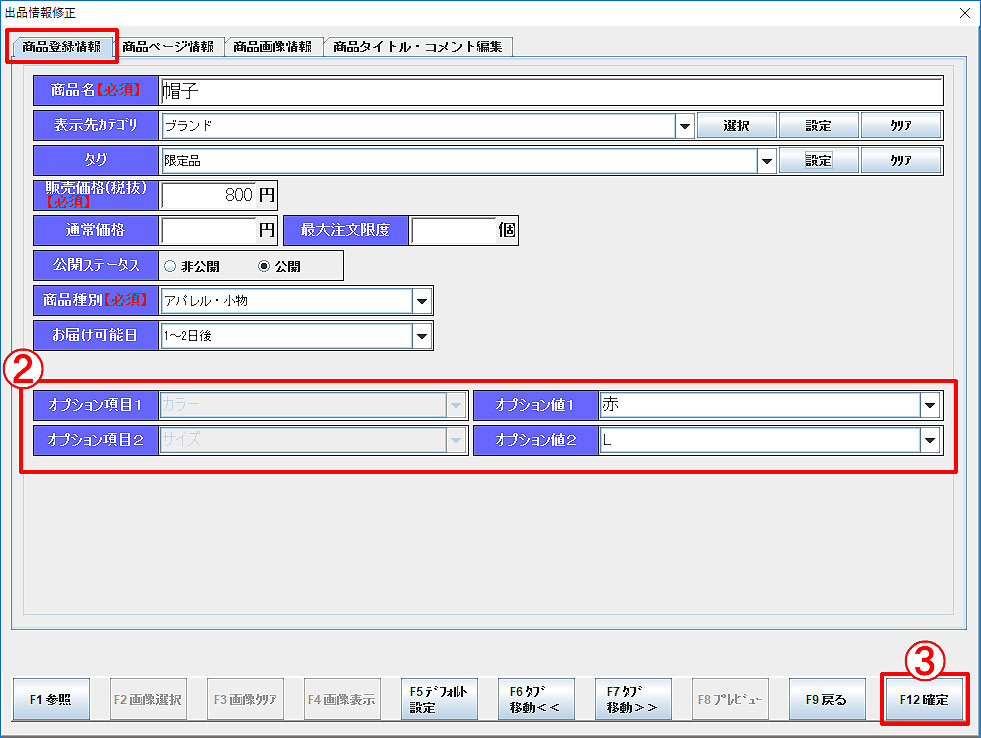Select the 公開 radio button
981x738 pixels.
(264, 267)
